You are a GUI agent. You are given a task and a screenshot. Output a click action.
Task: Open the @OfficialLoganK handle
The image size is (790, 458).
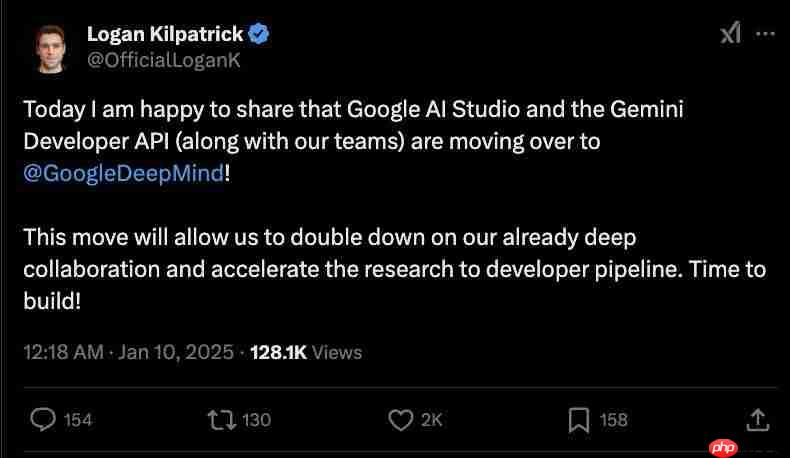click(164, 60)
